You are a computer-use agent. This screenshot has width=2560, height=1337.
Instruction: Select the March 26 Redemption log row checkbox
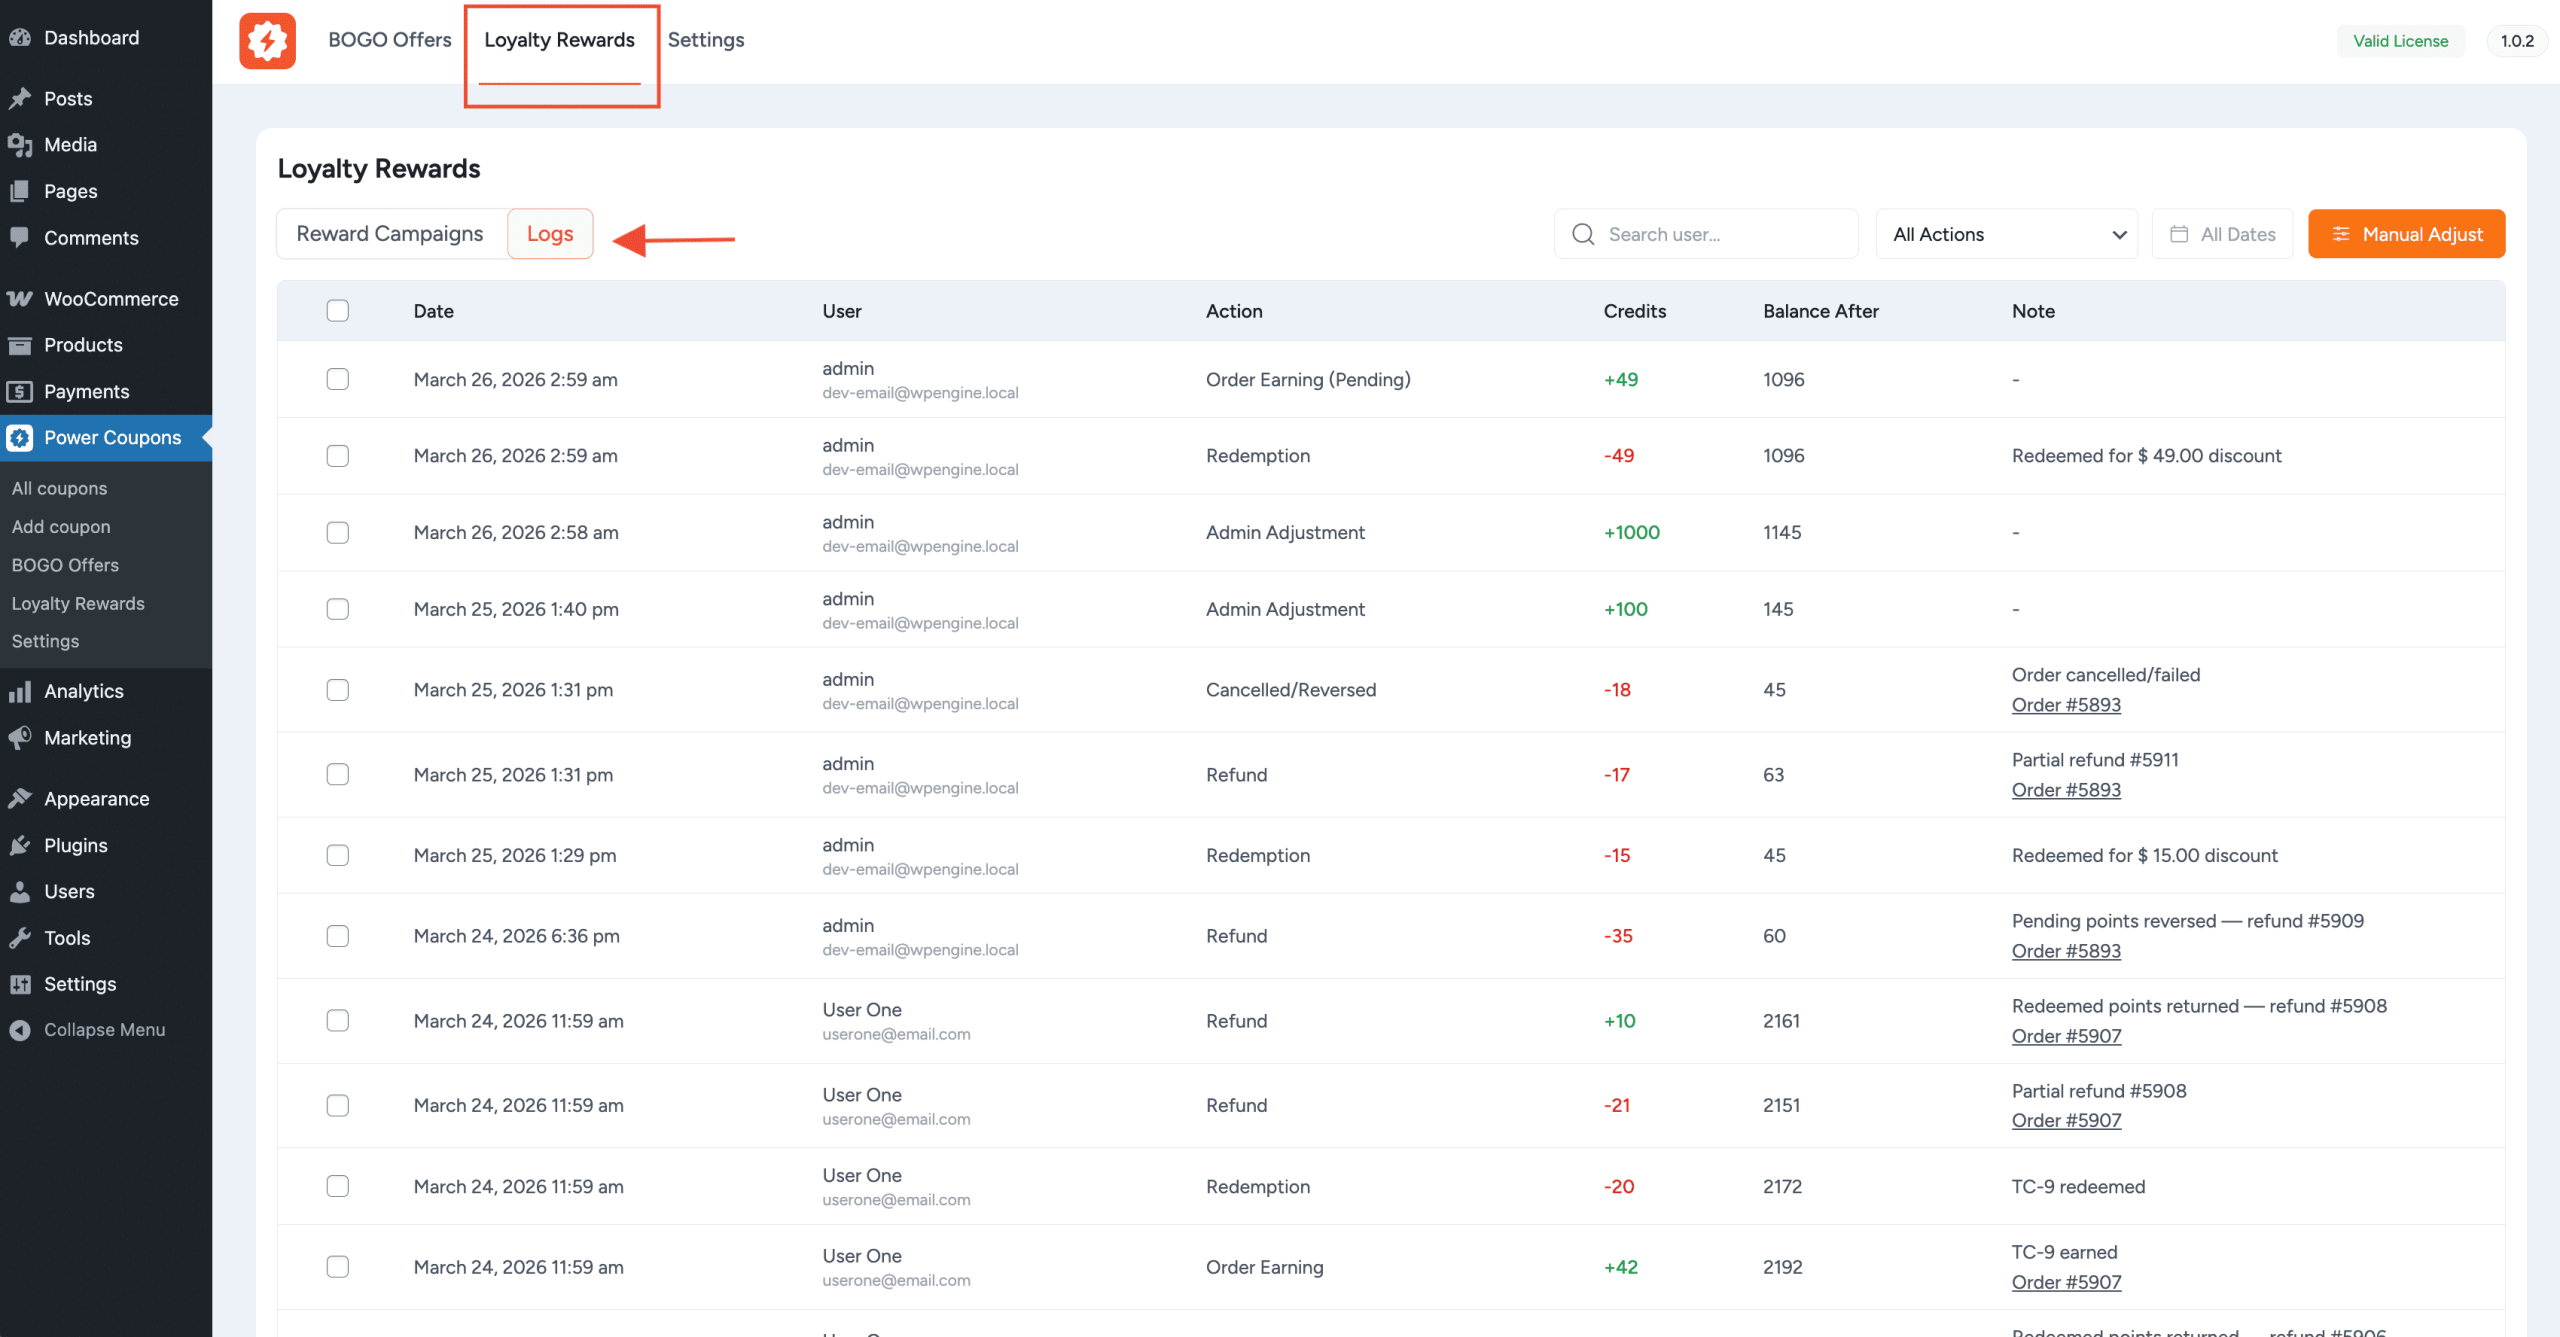coord(338,455)
